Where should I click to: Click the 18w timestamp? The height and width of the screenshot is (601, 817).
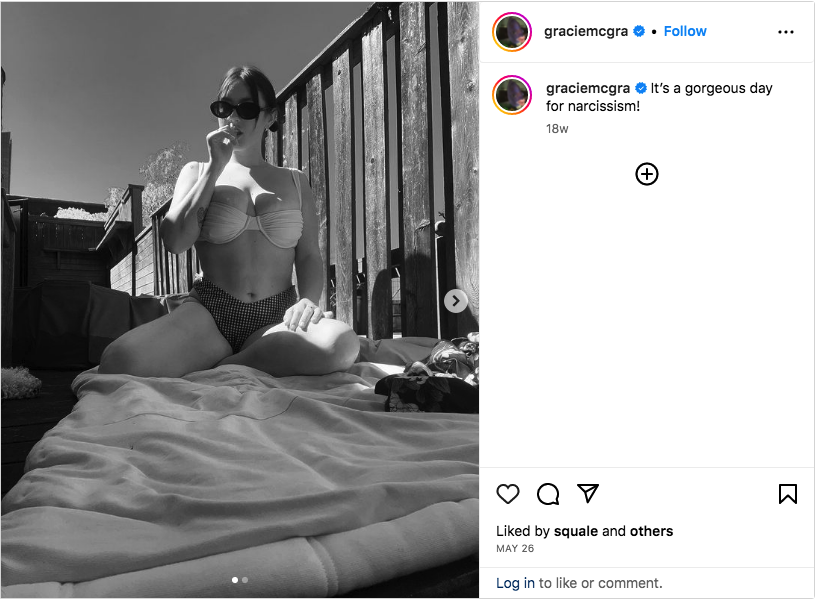557,129
